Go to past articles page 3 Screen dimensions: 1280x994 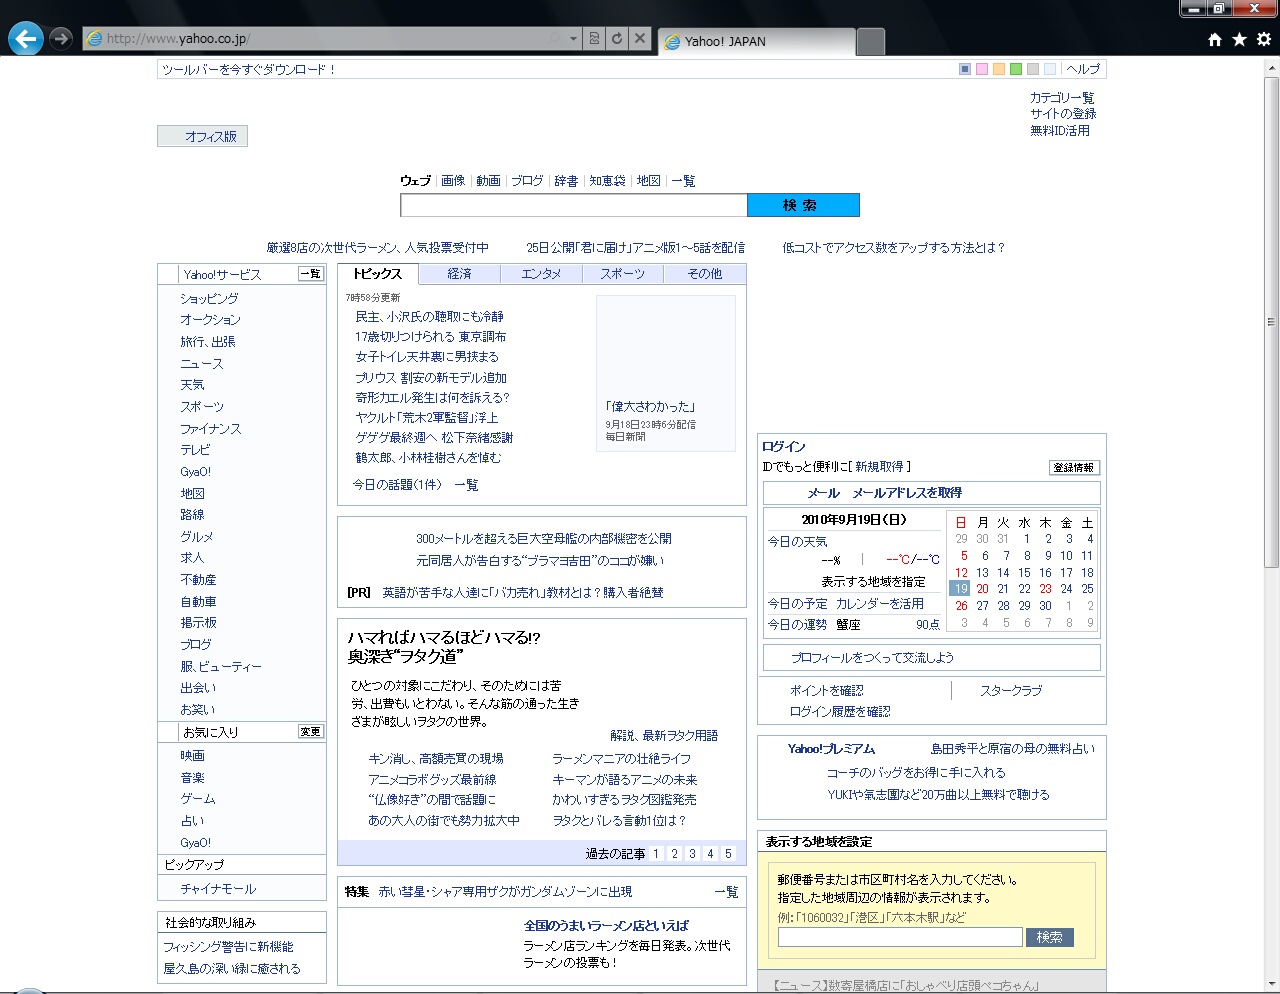692,854
